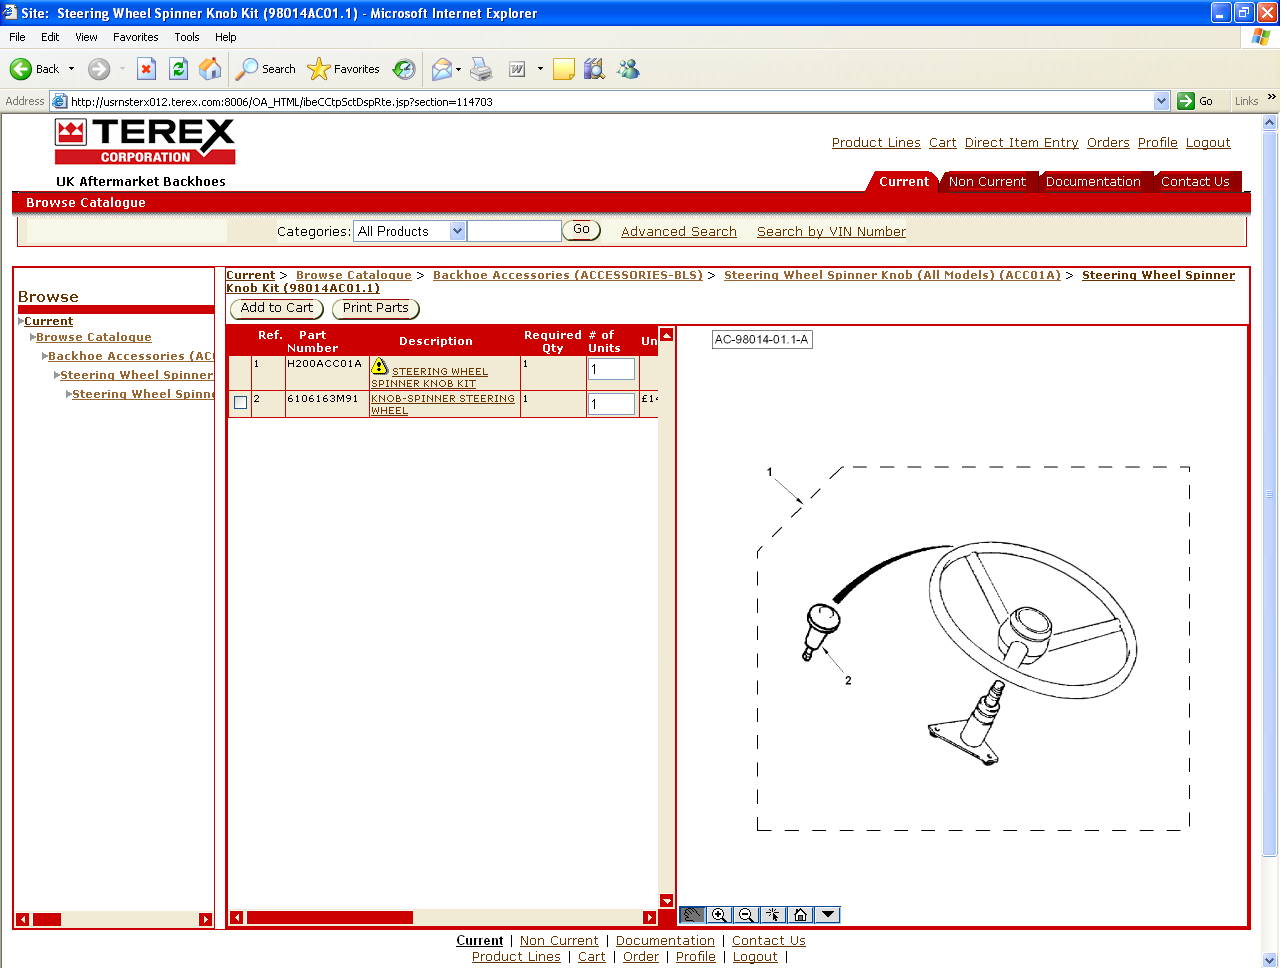Click the parts table horizontal scrollbar thumb
Viewport: 1287px width, 968px height.
click(330, 917)
